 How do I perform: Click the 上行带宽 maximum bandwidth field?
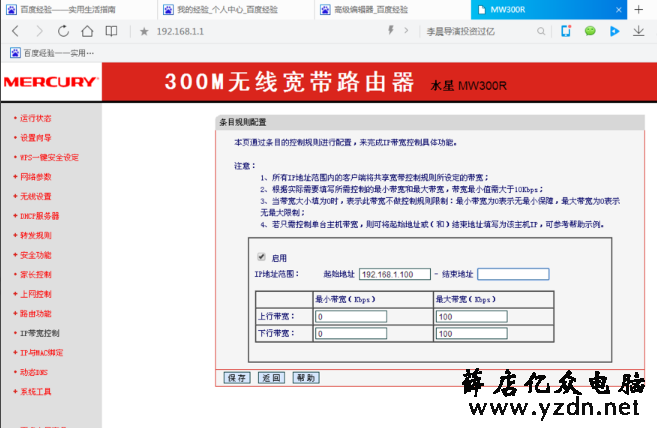coord(471,316)
